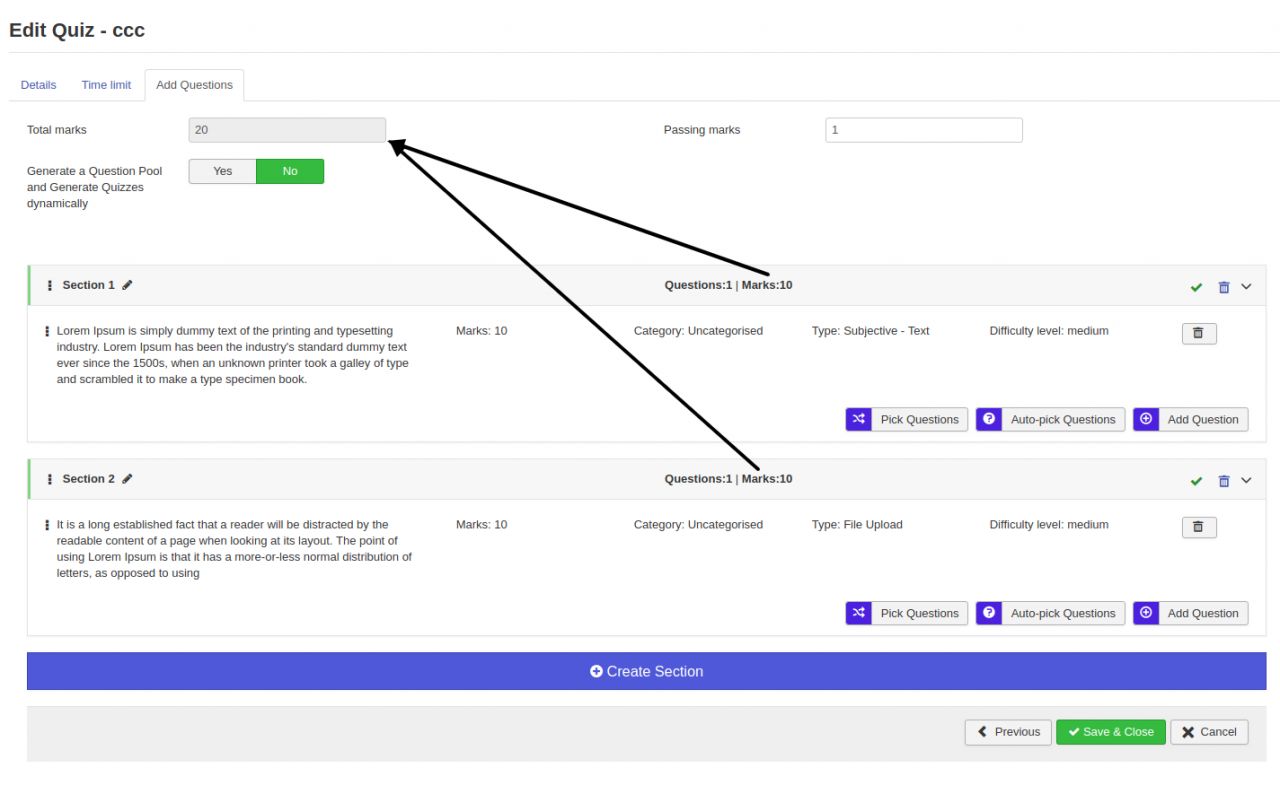
Task: Click the blue trash icon in Section 2 header
Action: tap(1223, 481)
